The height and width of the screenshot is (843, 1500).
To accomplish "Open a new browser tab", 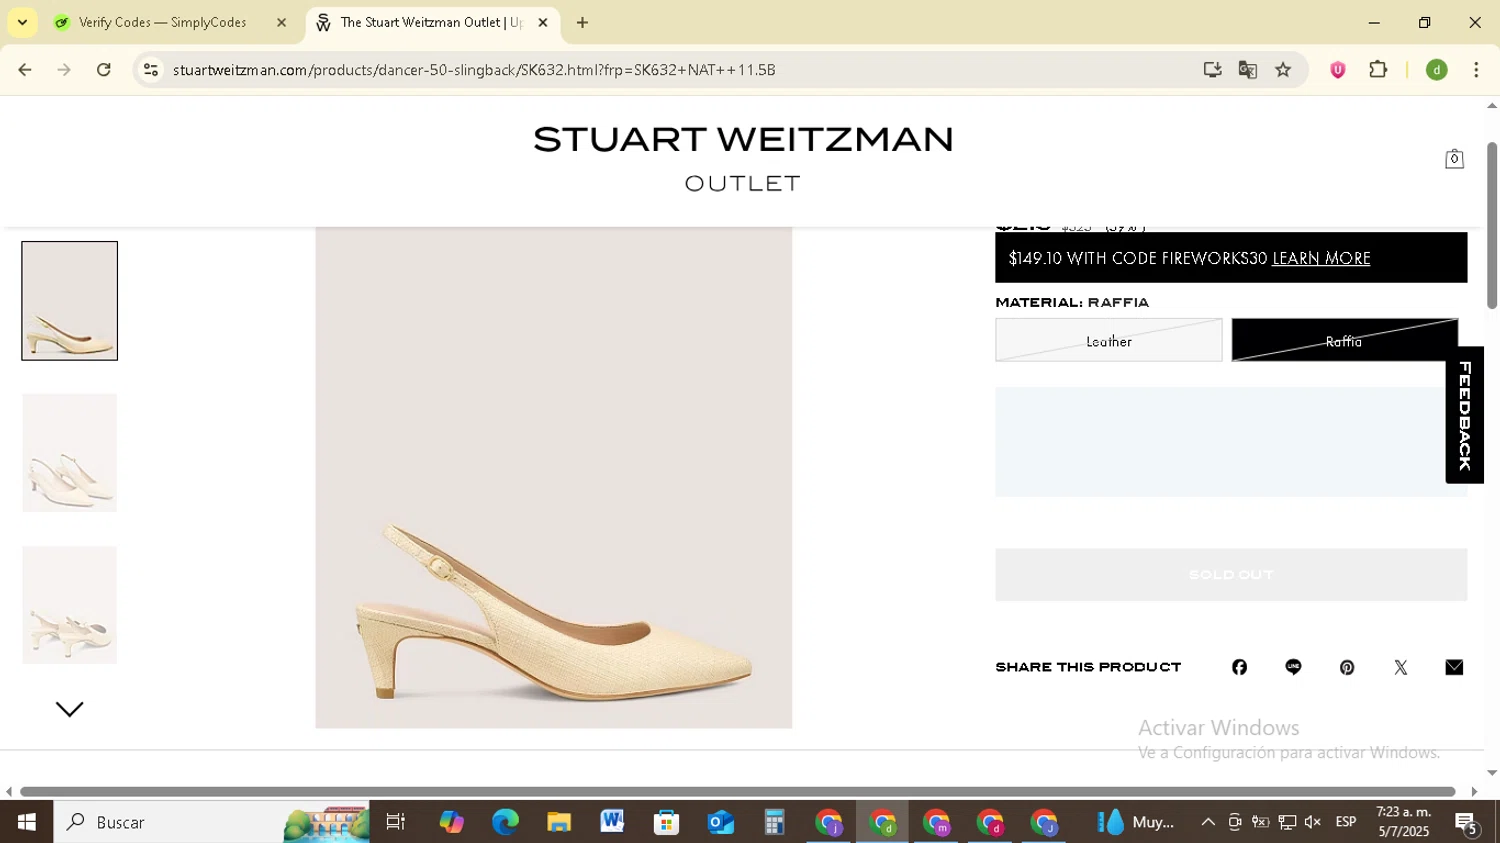I will point(583,23).
